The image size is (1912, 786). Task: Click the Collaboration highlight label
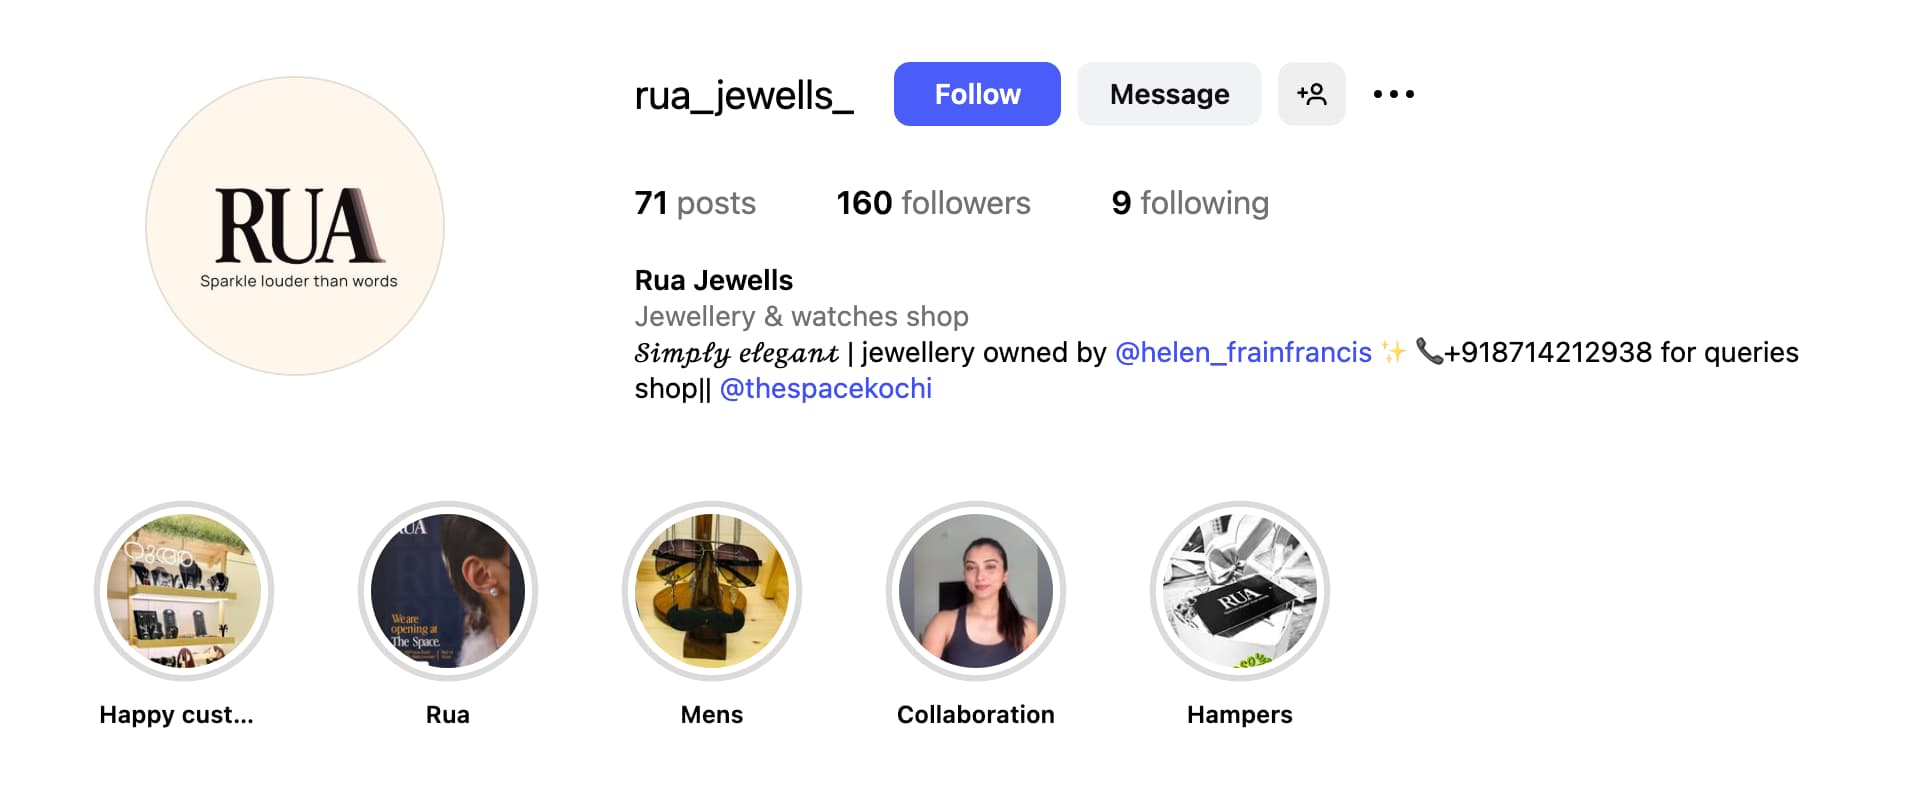[x=976, y=715]
